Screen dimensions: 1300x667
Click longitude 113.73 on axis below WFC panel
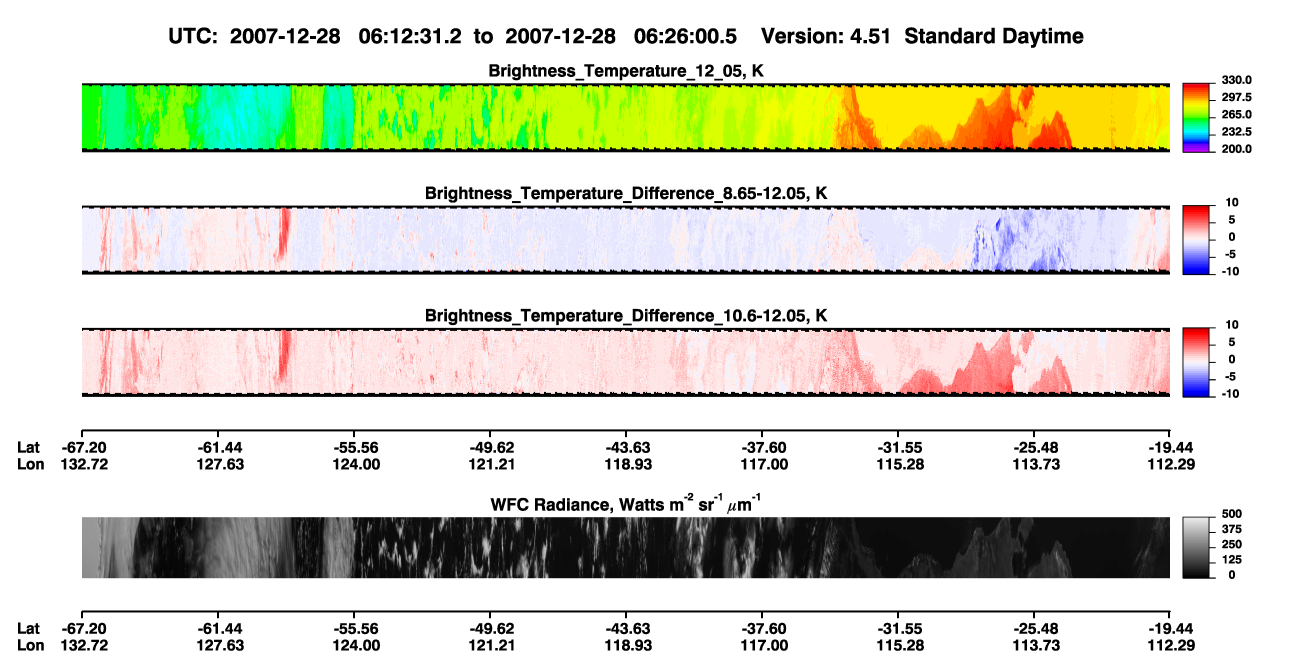[x=1035, y=645]
